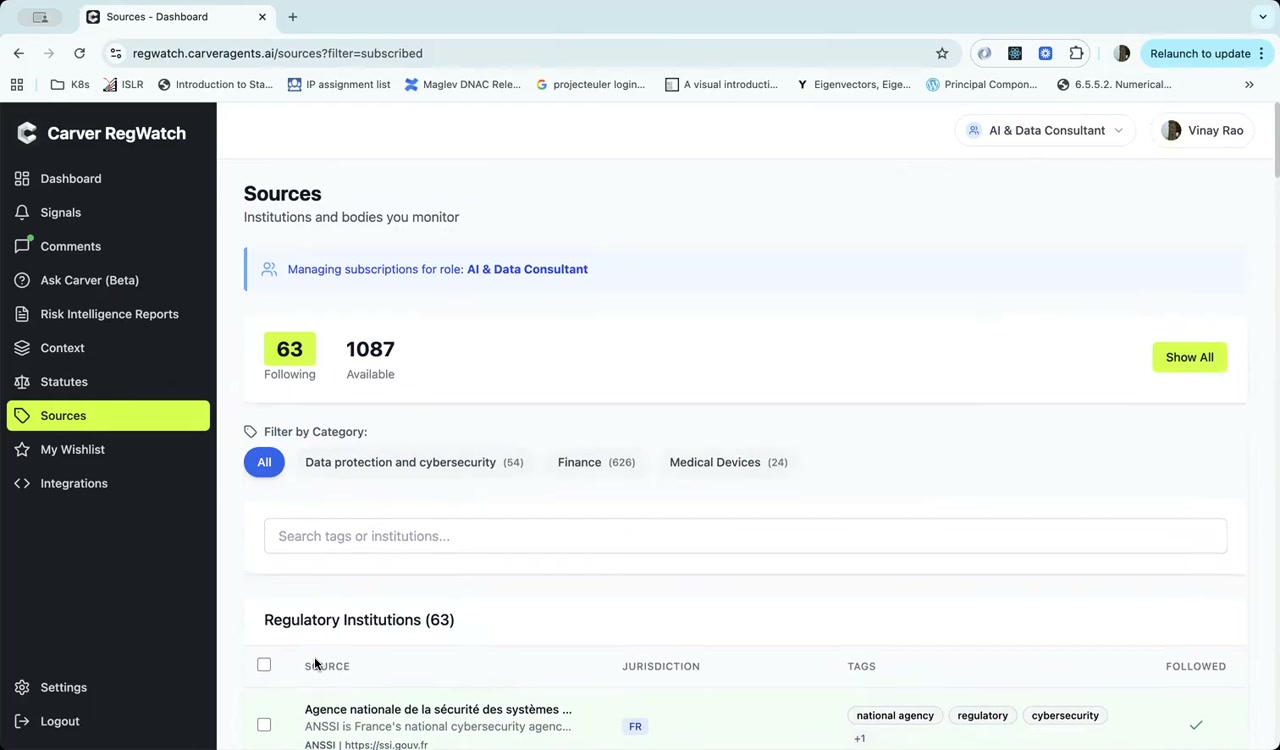1280x750 pixels.
Task: Click the cybersecurity tag
Action: (1065, 716)
